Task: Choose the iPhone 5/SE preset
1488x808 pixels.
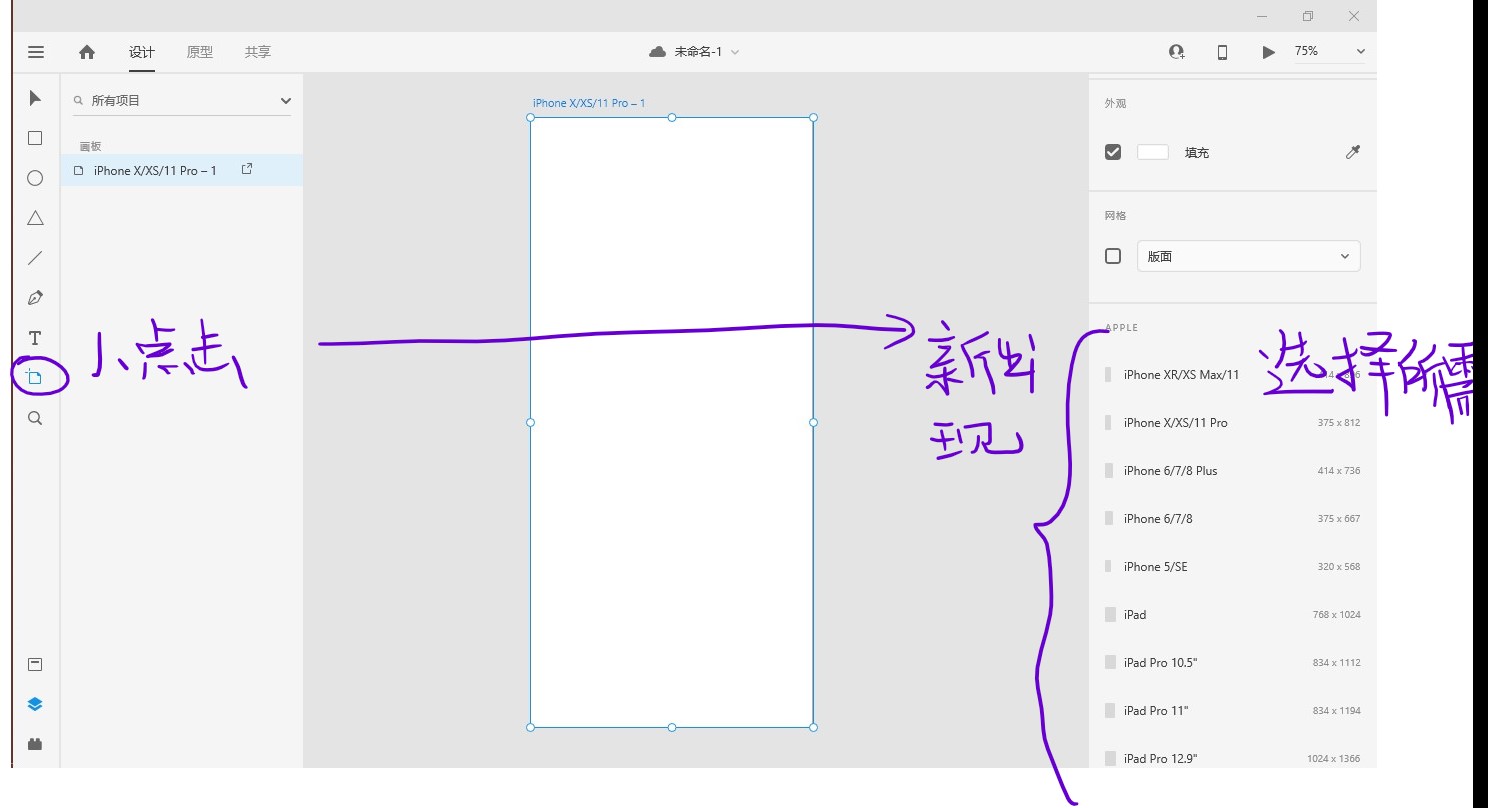Action: pos(1233,567)
